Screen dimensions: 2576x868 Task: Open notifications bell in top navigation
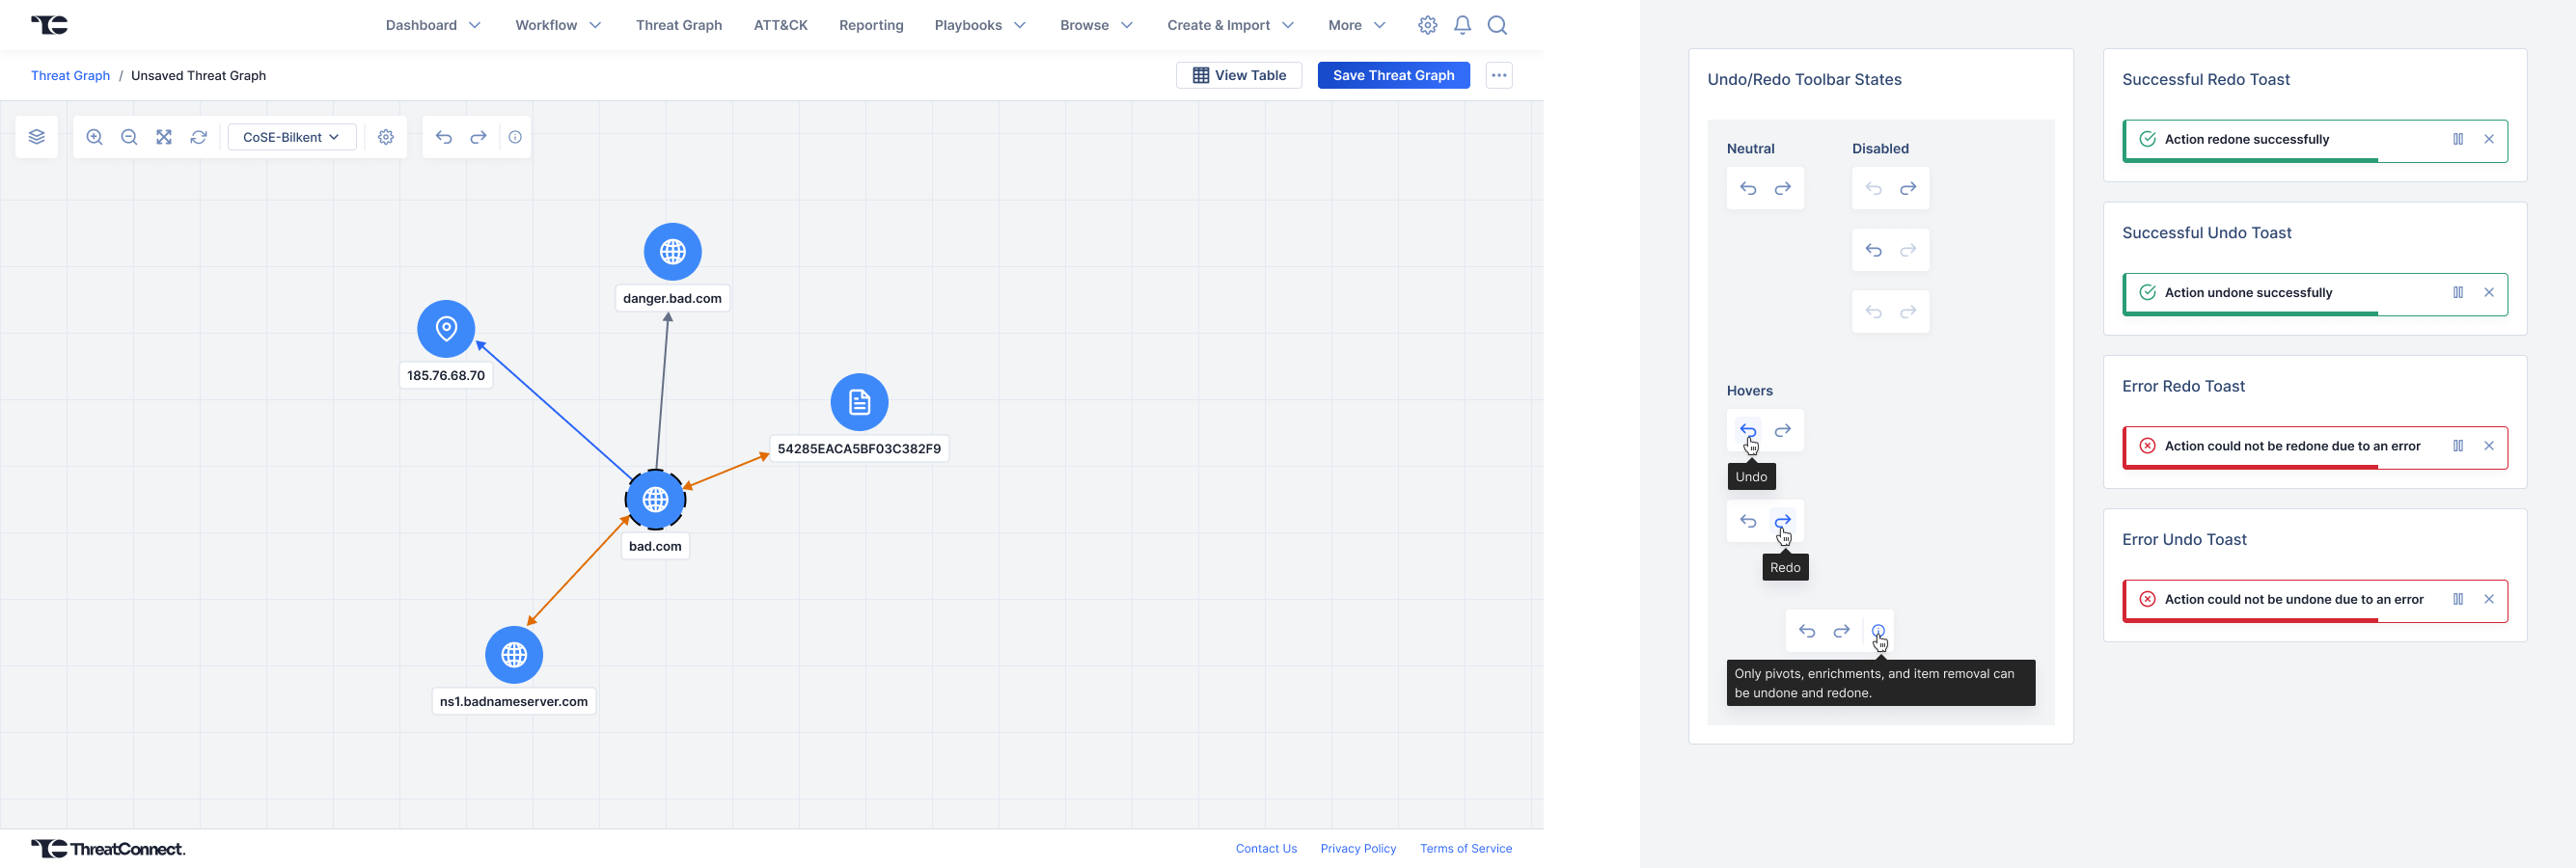tap(1462, 25)
